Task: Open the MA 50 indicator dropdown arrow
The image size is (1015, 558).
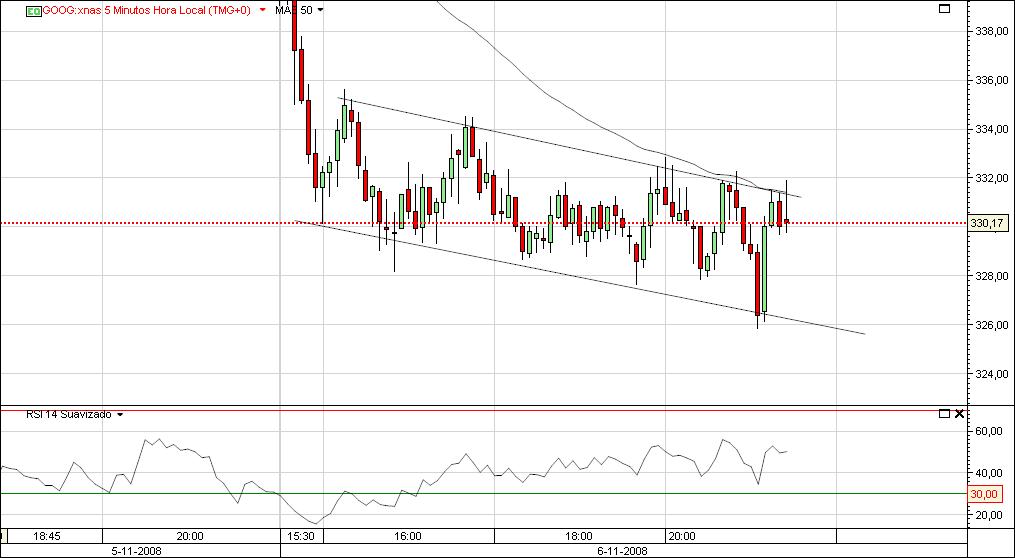Action: [x=320, y=10]
